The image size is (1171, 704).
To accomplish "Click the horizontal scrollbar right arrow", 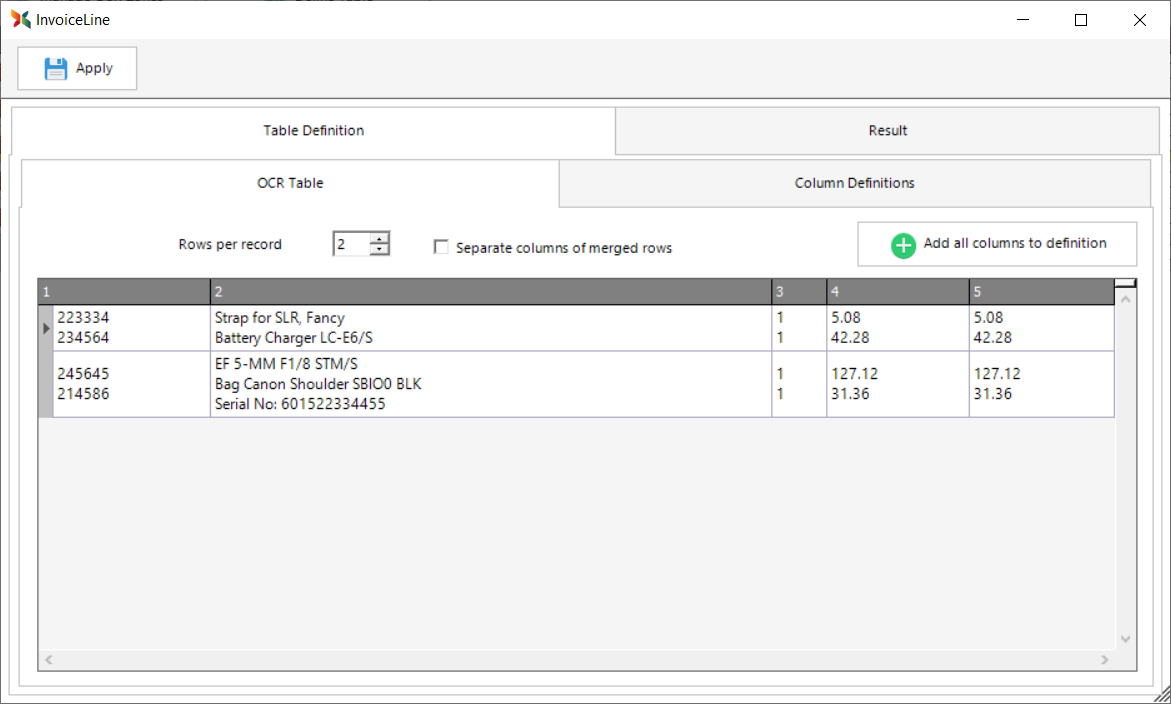I will pyautogui.click(x=1105, y=660).
